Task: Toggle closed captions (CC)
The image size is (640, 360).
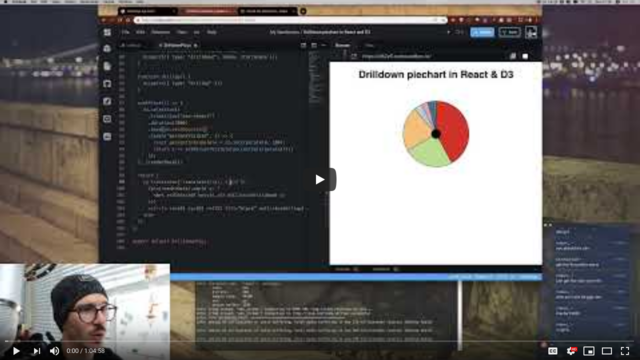Action: coord(553,351)
